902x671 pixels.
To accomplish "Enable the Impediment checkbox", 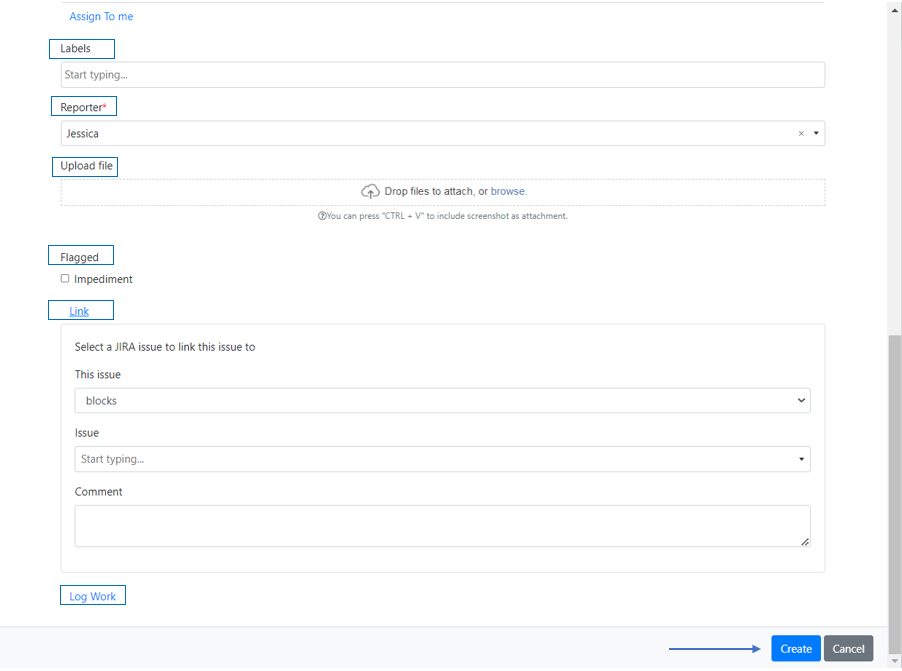I will pyautogui.click(x=65, y=279).
